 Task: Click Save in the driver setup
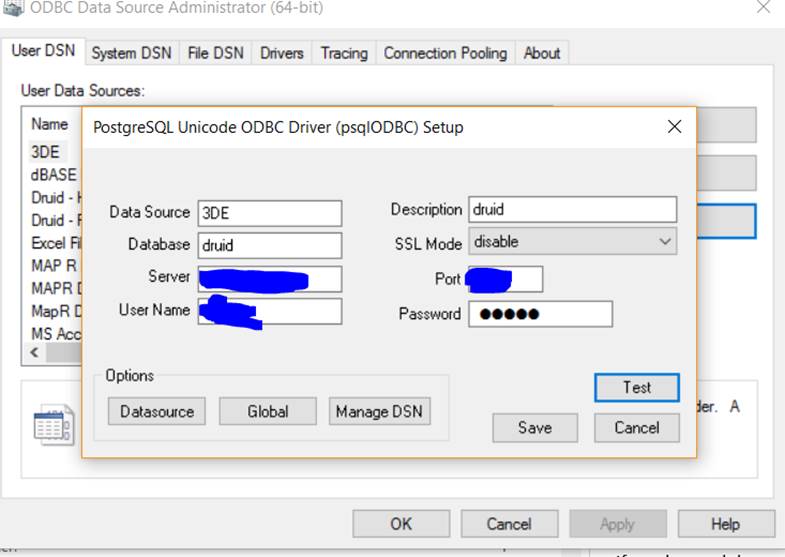[x=535, y=428]
